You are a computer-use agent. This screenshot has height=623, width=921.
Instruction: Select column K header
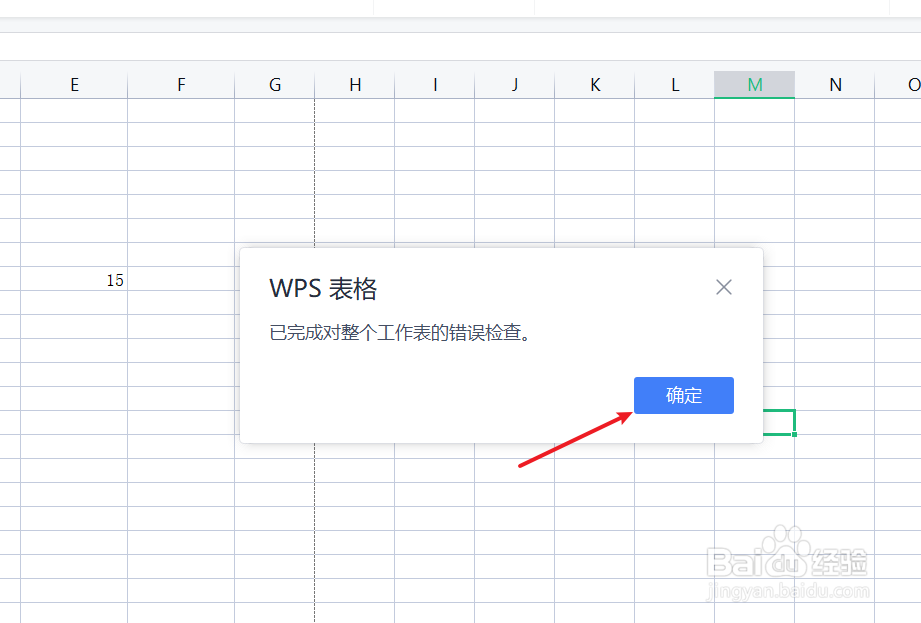594,85
